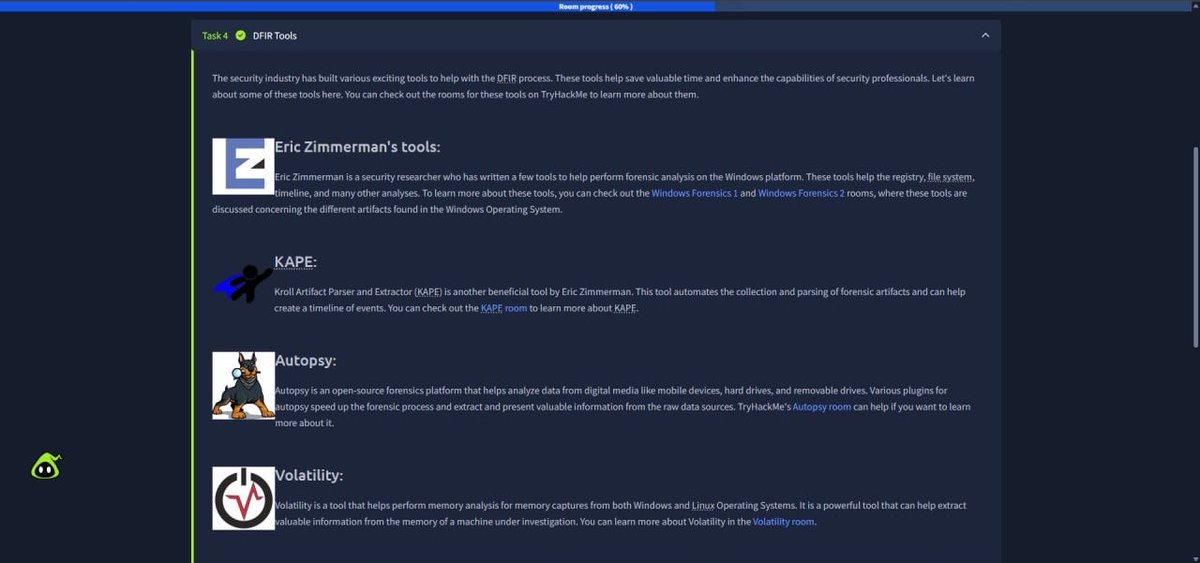Click the Task 4 DFIR Tools header

click(x=596, y=36)
